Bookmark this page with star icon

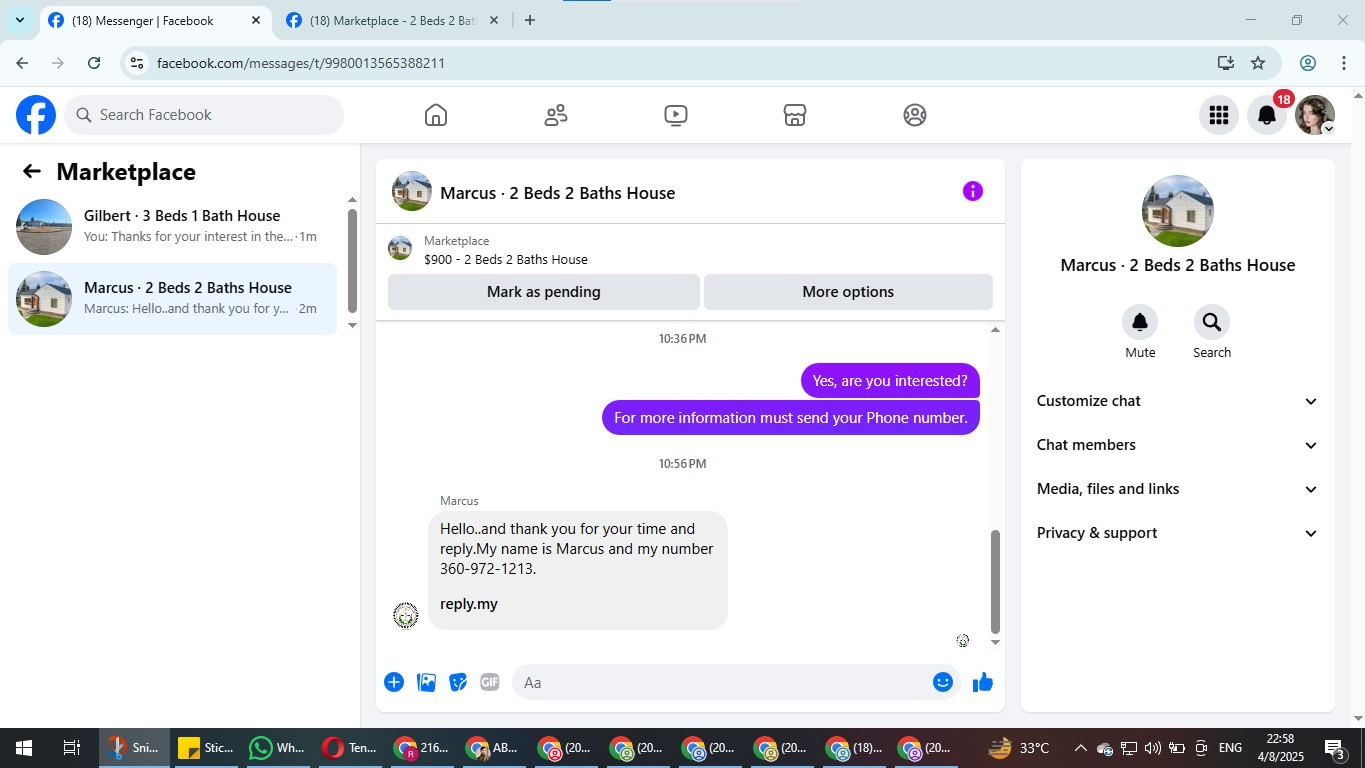1258,63
